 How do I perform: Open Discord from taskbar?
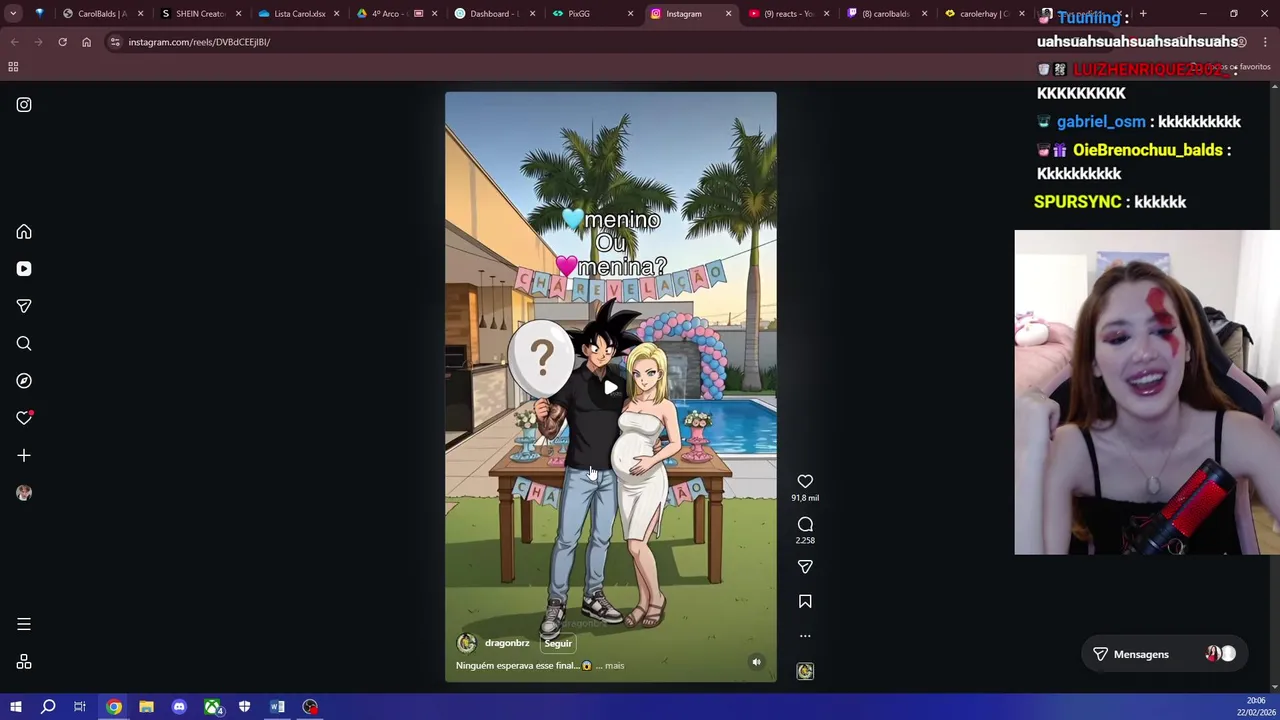[x=179, y=707]
